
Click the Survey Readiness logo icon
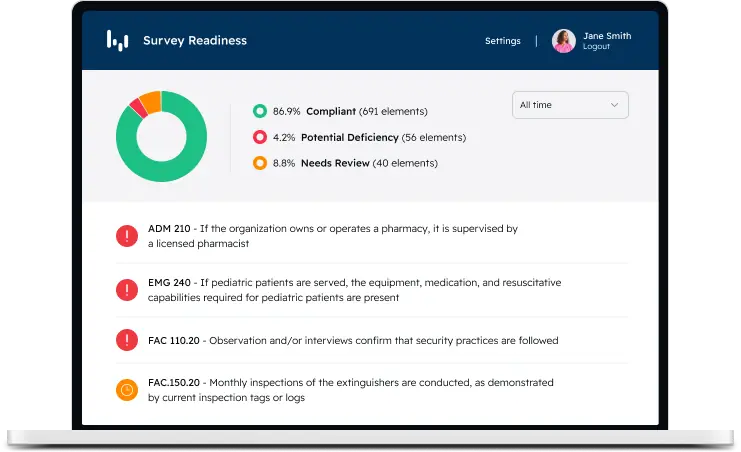pyautogui.click(x=118, y=41)
